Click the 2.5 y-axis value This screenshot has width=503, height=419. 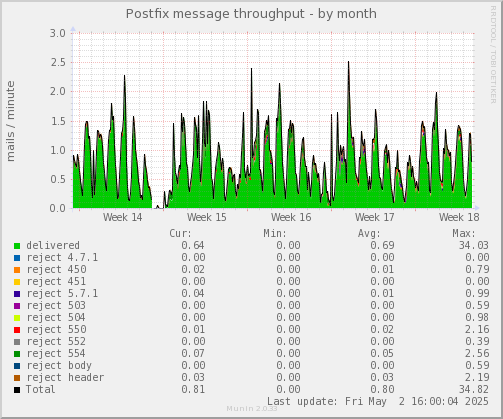58,62
